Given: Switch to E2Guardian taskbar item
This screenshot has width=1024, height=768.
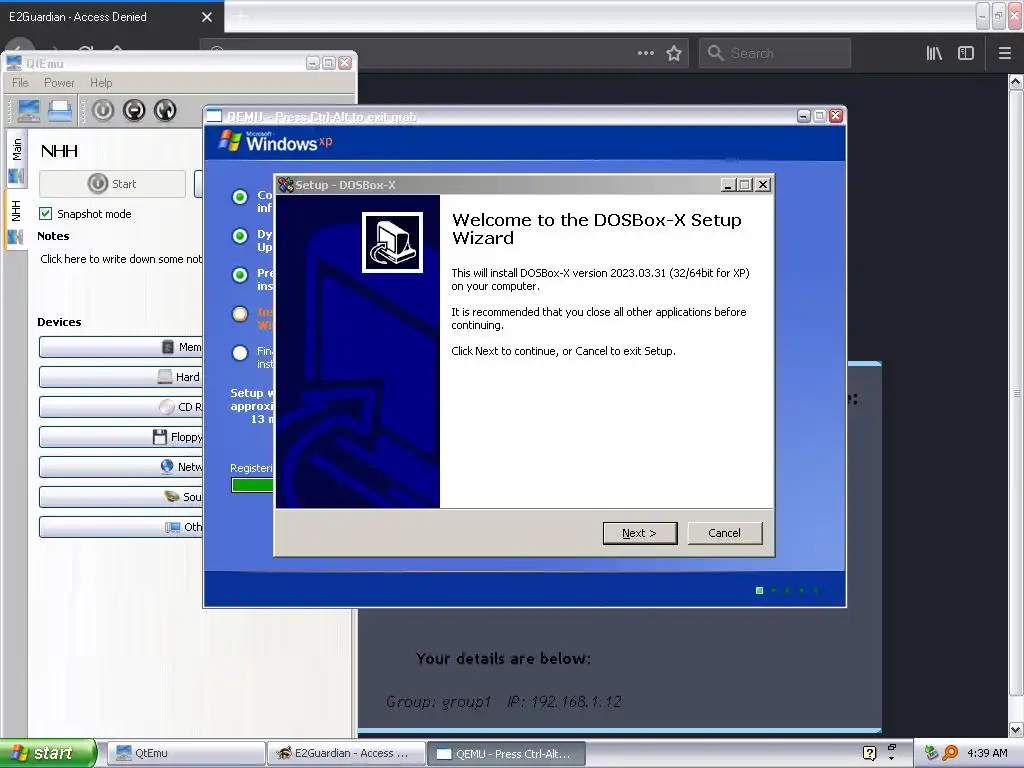Looking at the screenshot, I should (346, 753).
